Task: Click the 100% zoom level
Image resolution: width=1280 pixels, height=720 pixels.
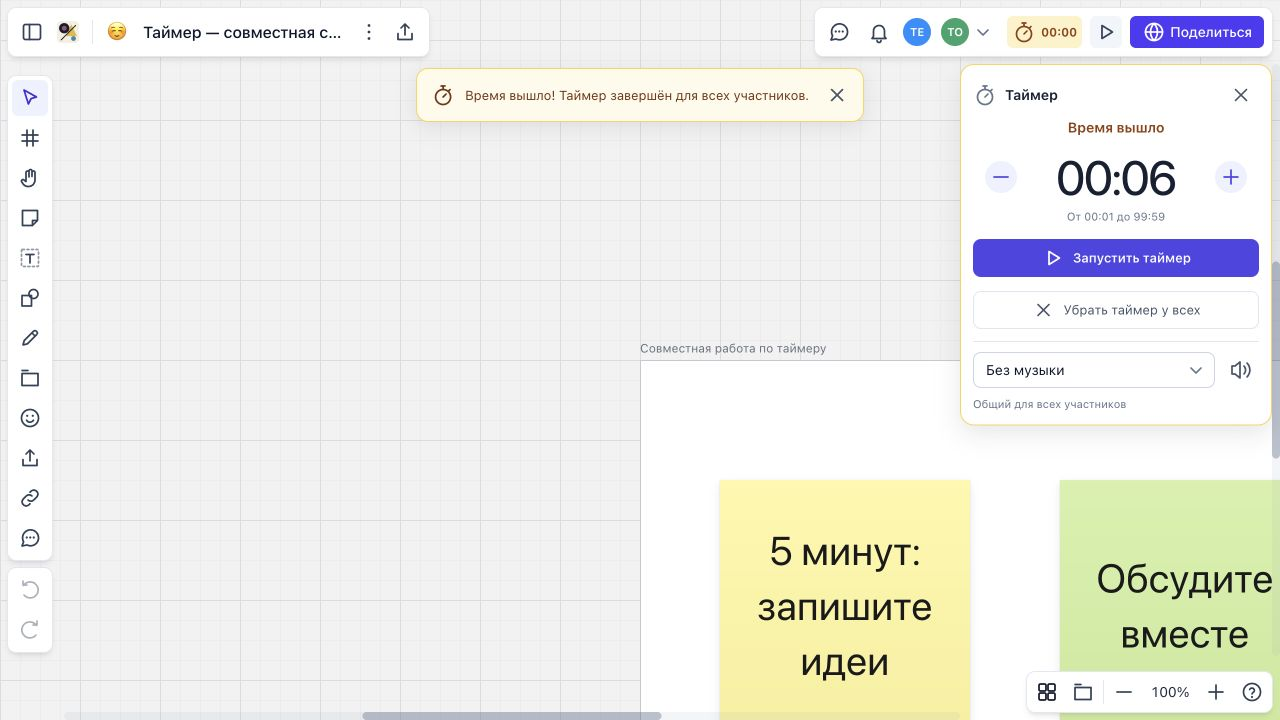Action: click(1170, 692)
